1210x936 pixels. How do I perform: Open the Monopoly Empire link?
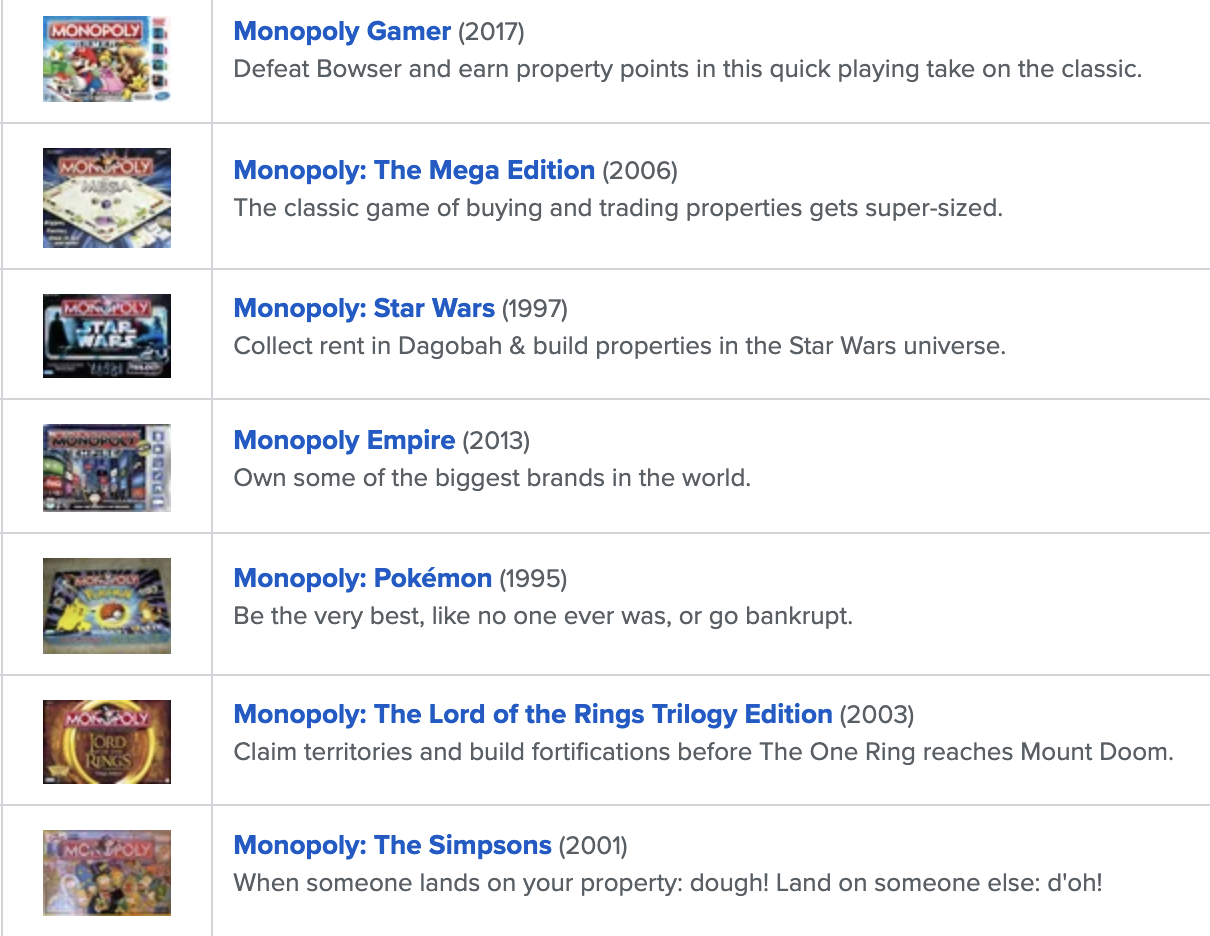(x=344, y=440)
